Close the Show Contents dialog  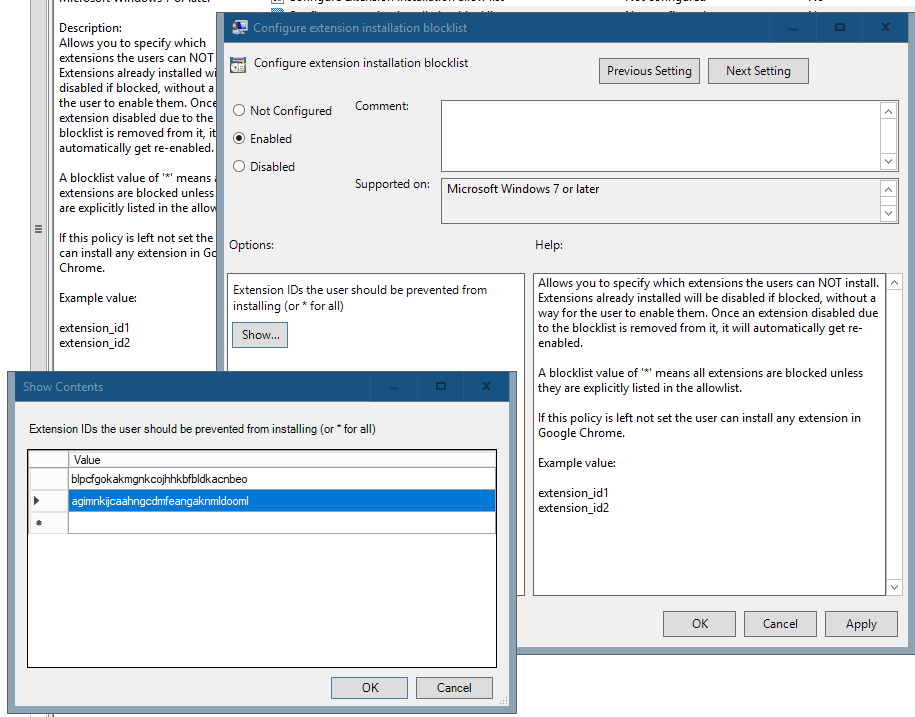[x=486, y=386]
